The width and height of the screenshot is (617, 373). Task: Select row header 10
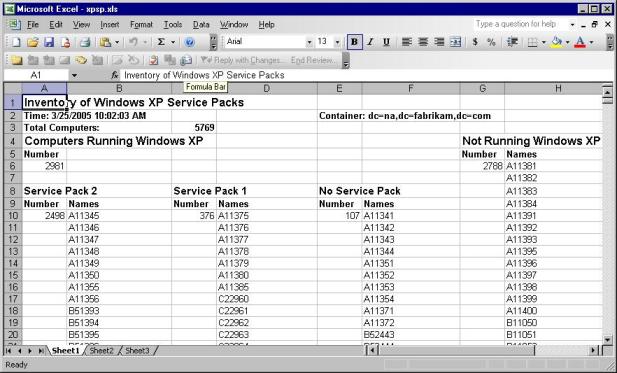(x=13, y=216)
